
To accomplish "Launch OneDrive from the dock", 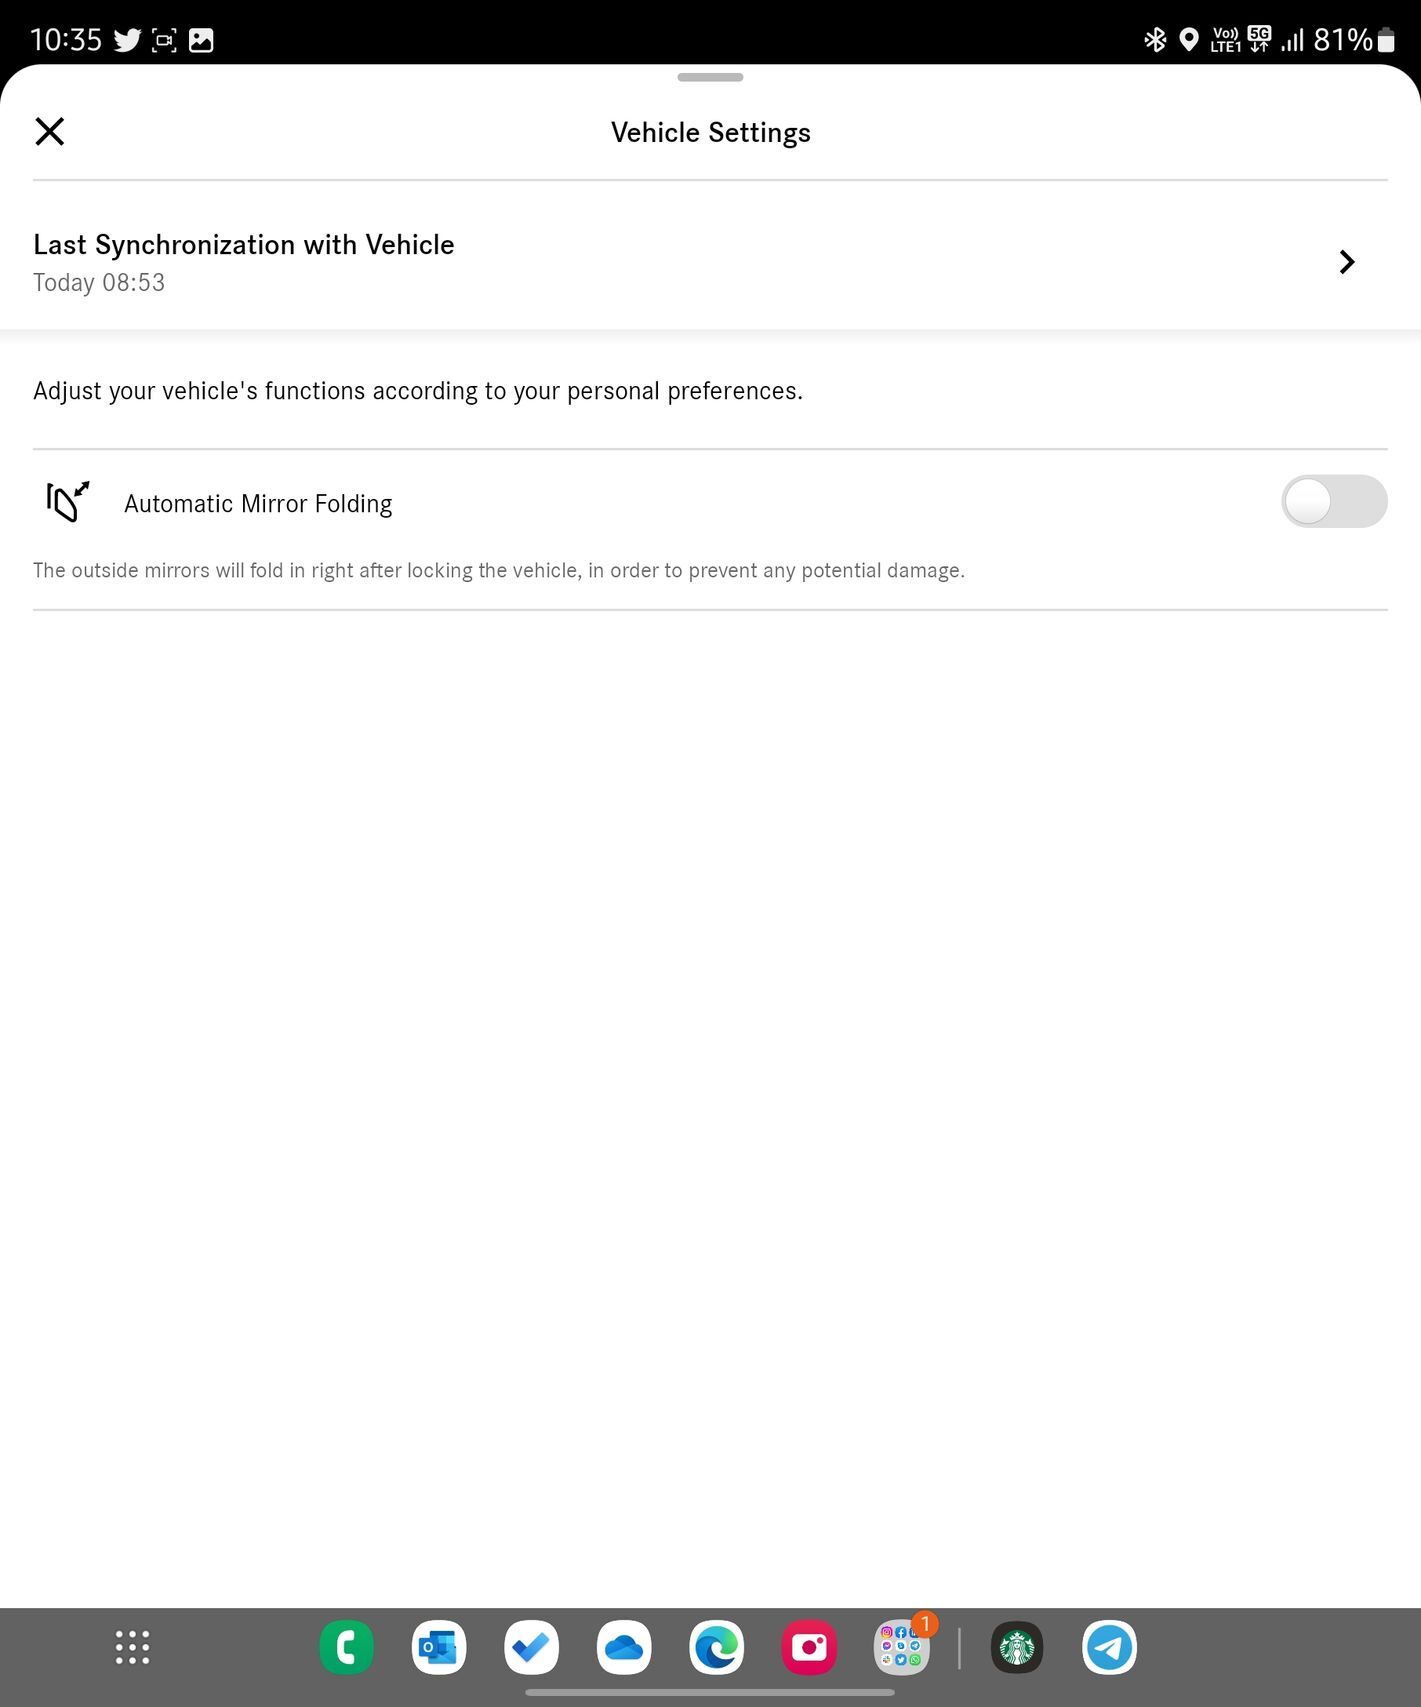I will tap(624, 1647).
